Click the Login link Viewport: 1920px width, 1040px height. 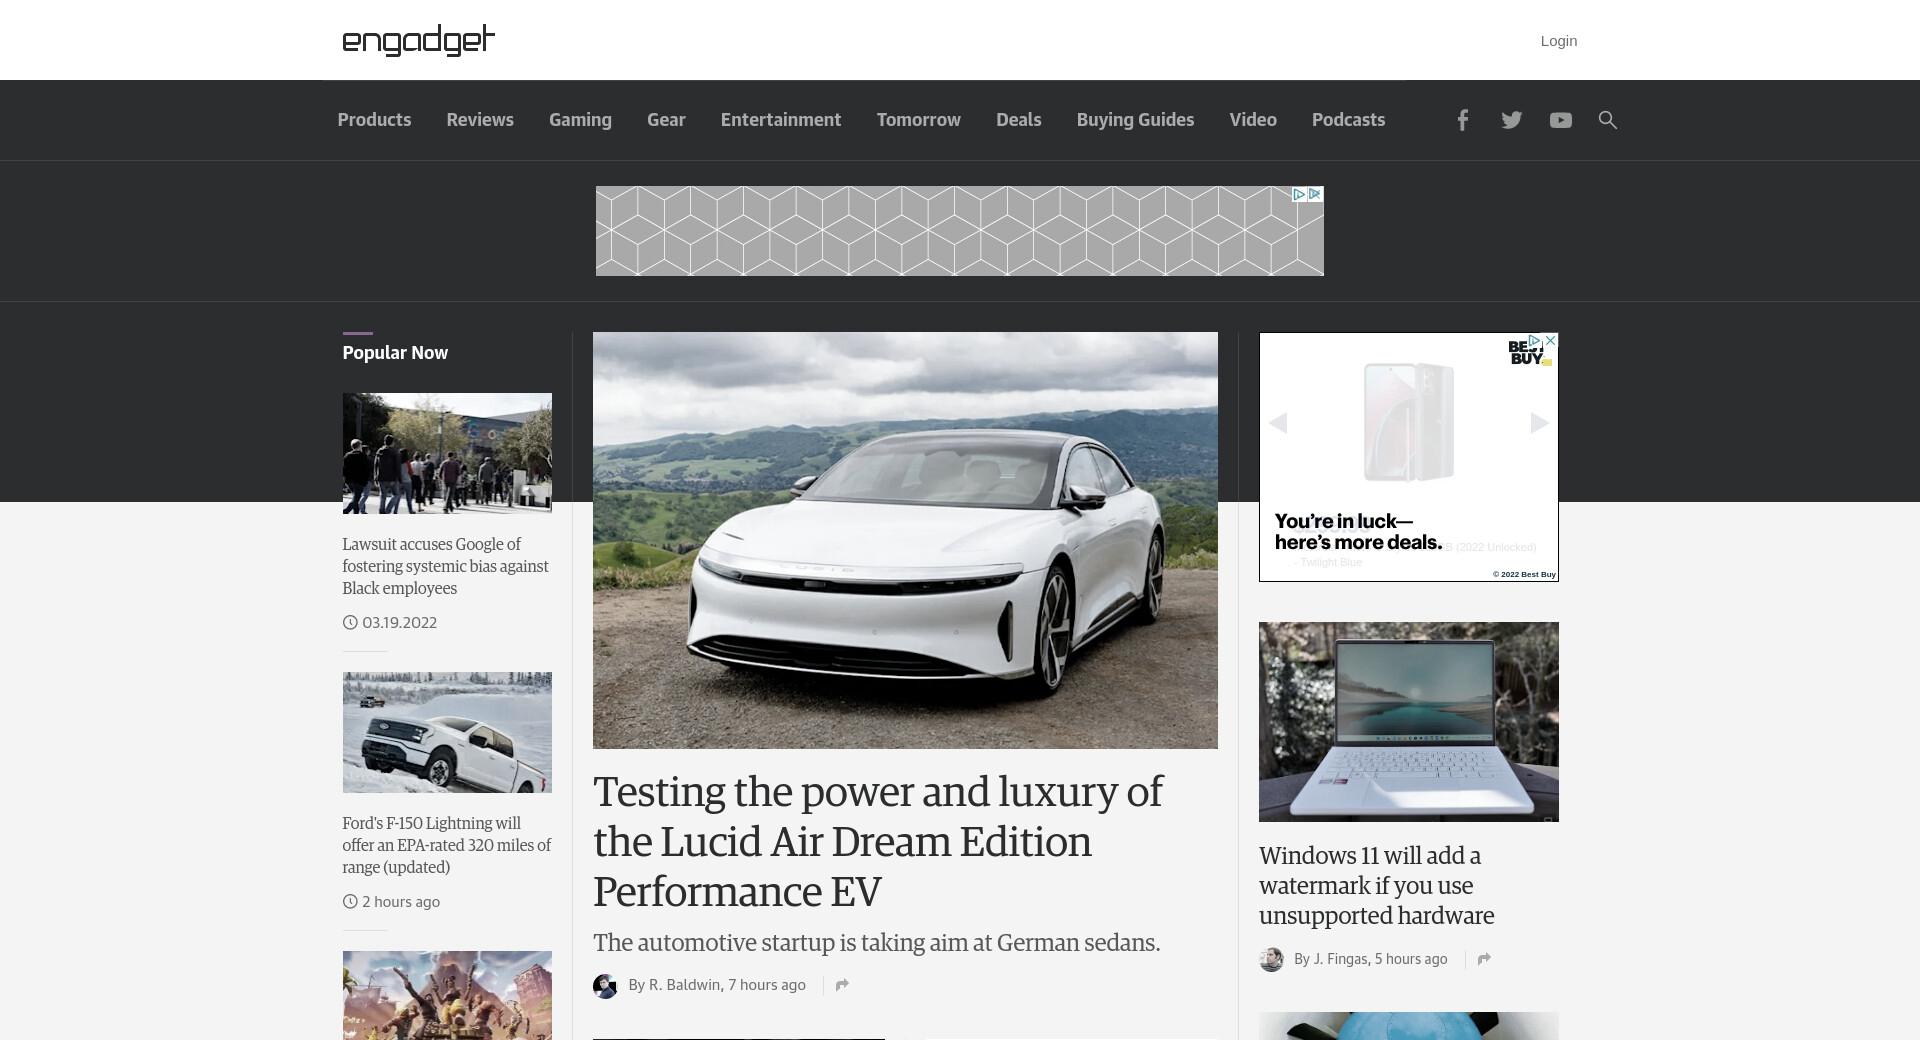(x=1558, y=41)
